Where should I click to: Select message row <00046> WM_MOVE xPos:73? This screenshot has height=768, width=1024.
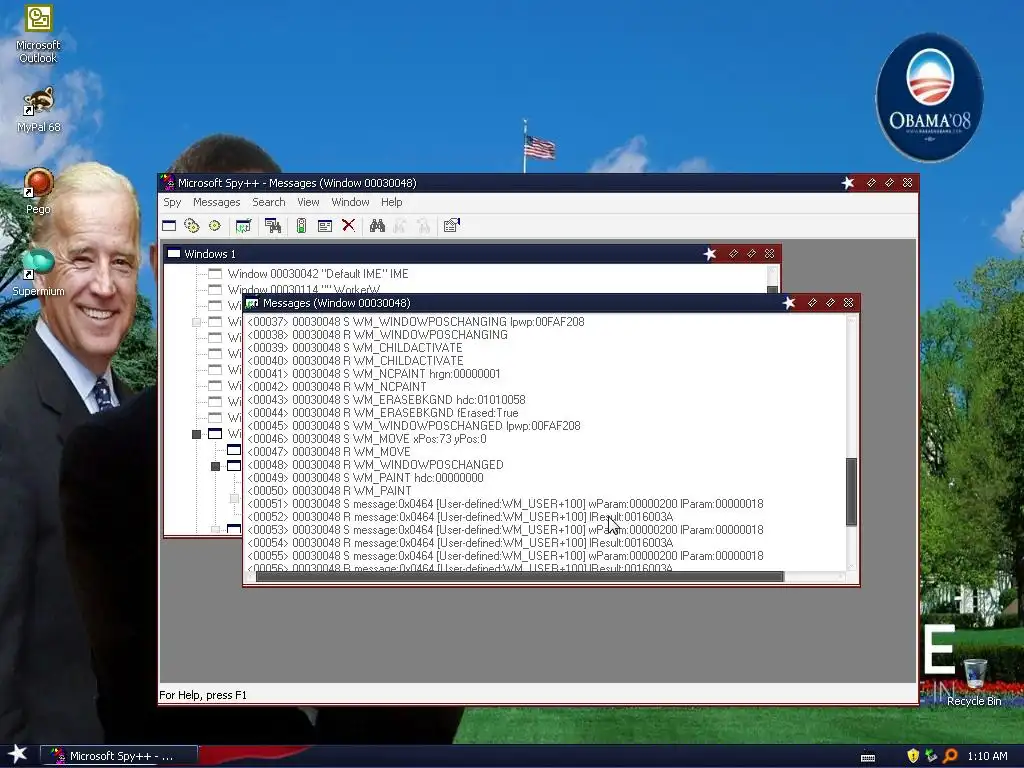pyautogui.click(x=366, y=439)
